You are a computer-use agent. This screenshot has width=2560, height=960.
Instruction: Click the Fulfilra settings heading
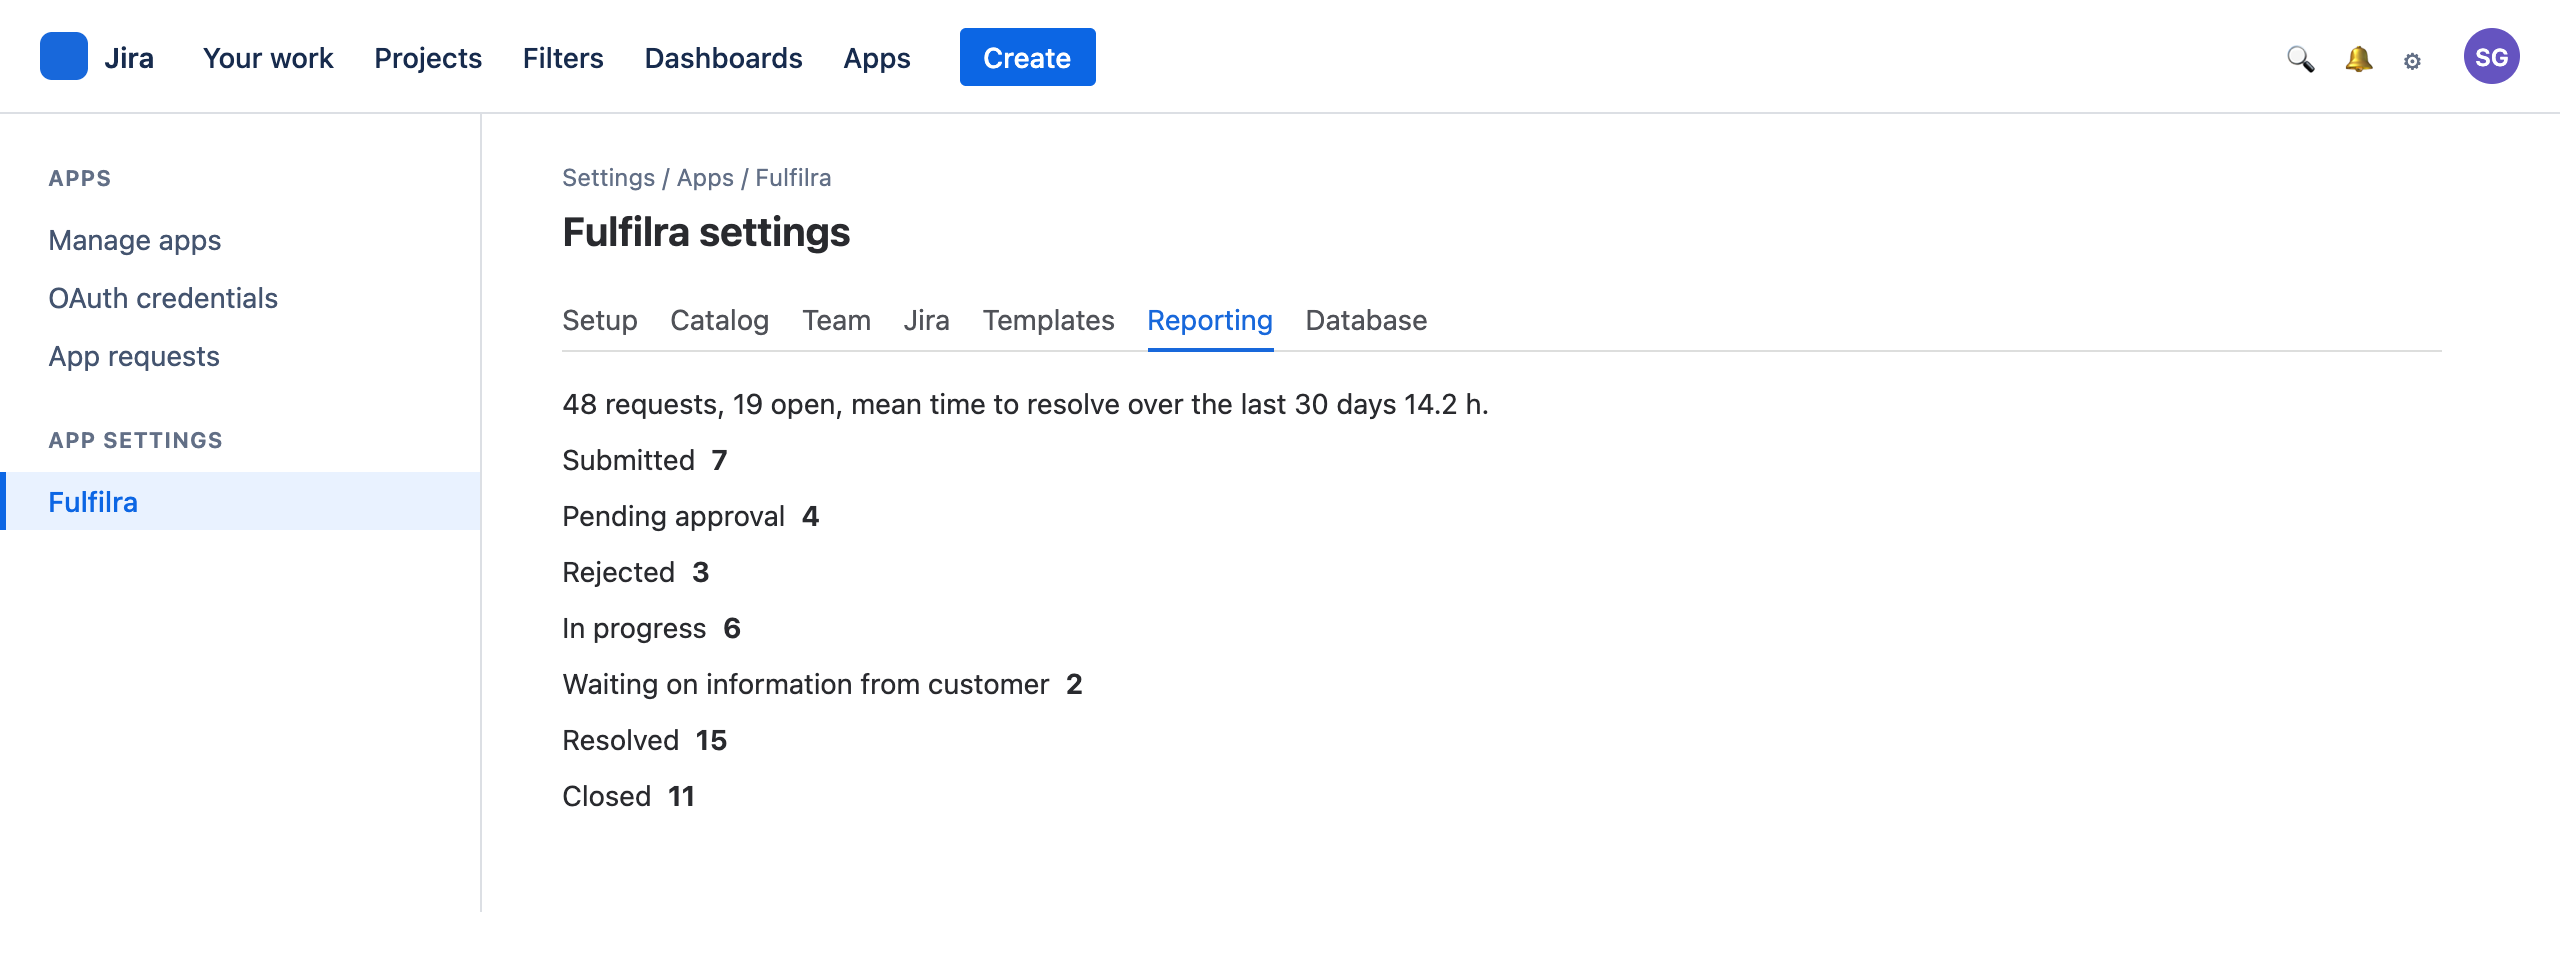(706, 232)
